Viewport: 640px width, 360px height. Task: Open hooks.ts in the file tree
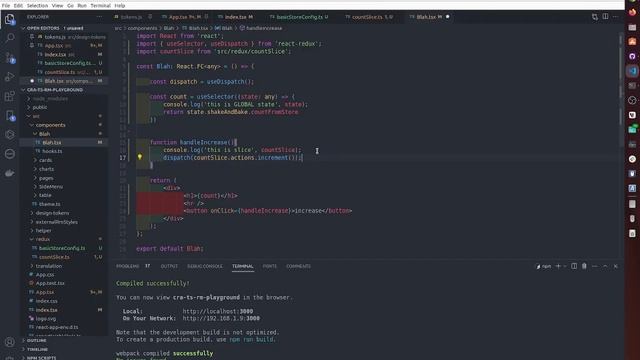pyautogui.click(x=52, y=151)
